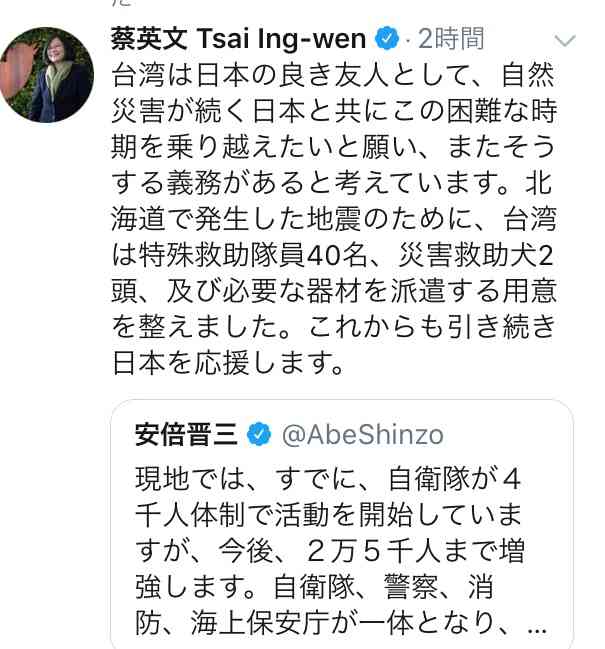The image size is (605, 649).
Task: Click the tweet line containing 北海道で発生した地震
Action: (x=334, y=219)
